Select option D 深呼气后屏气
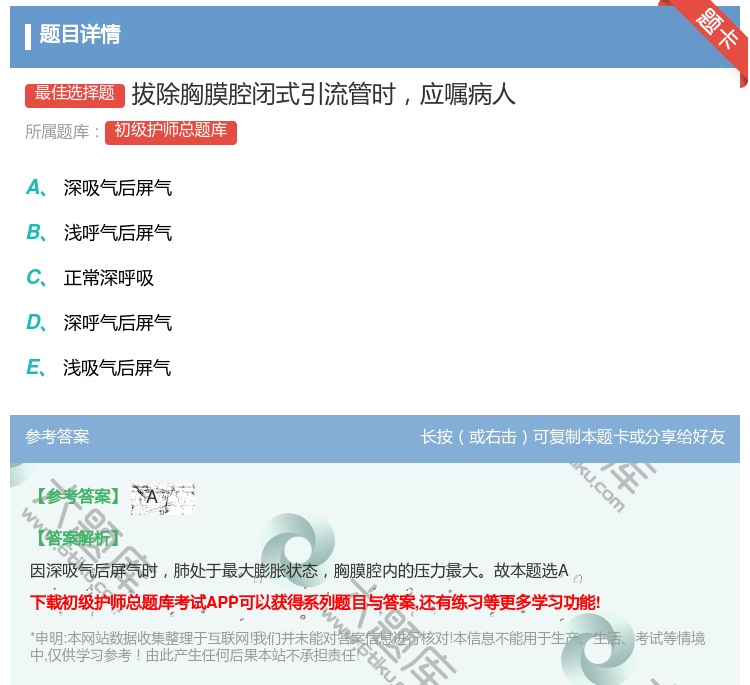750x685 pixels. coord(99,322)
